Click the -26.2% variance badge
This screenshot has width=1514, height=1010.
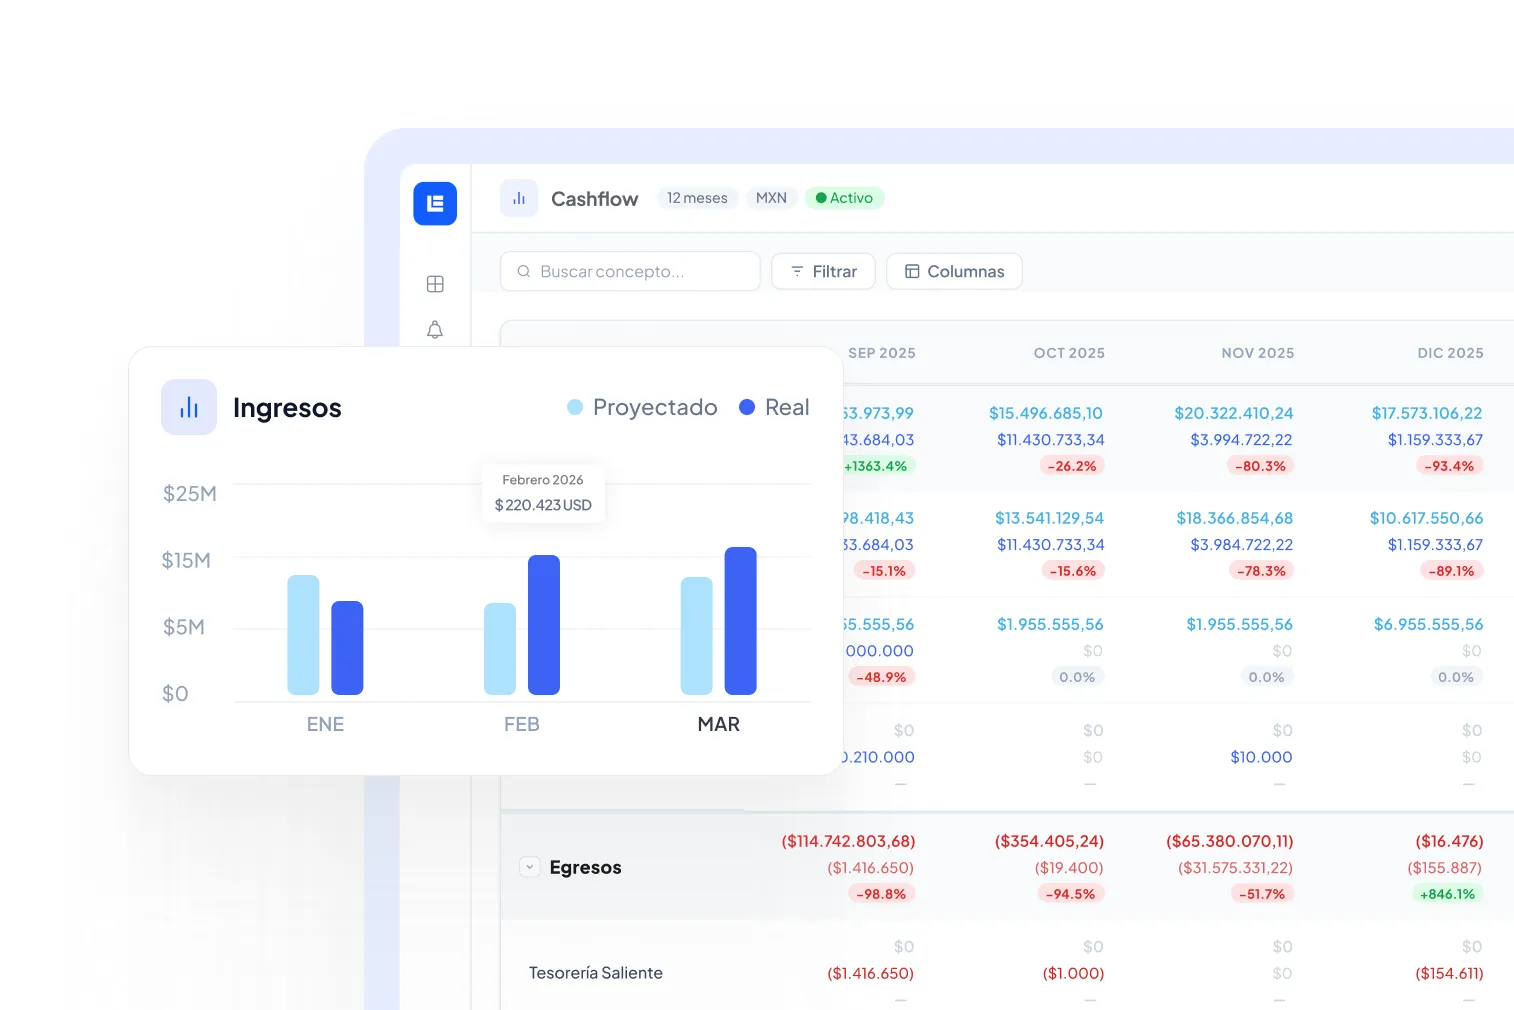pyautogui.click(x=1072, y=466)
